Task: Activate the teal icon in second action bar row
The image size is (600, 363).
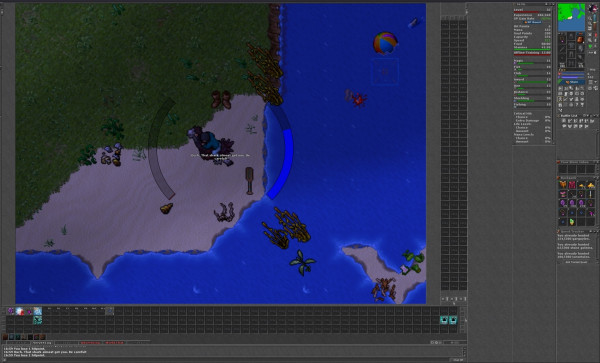Action: 38,320
